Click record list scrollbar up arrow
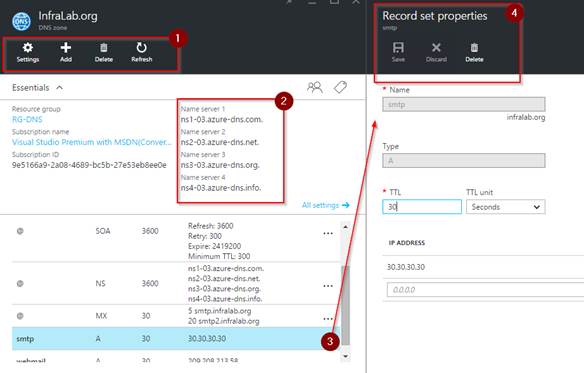This screenshot has height=373, width=584. (x=345, y=227)
